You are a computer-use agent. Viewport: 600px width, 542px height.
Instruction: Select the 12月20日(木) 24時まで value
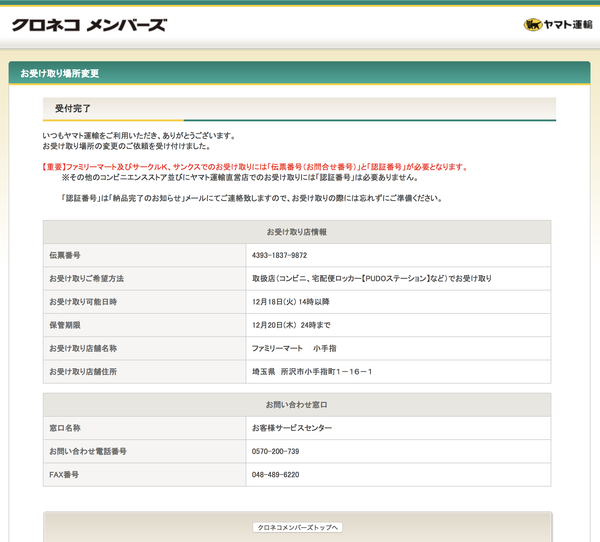click(291, 325)
